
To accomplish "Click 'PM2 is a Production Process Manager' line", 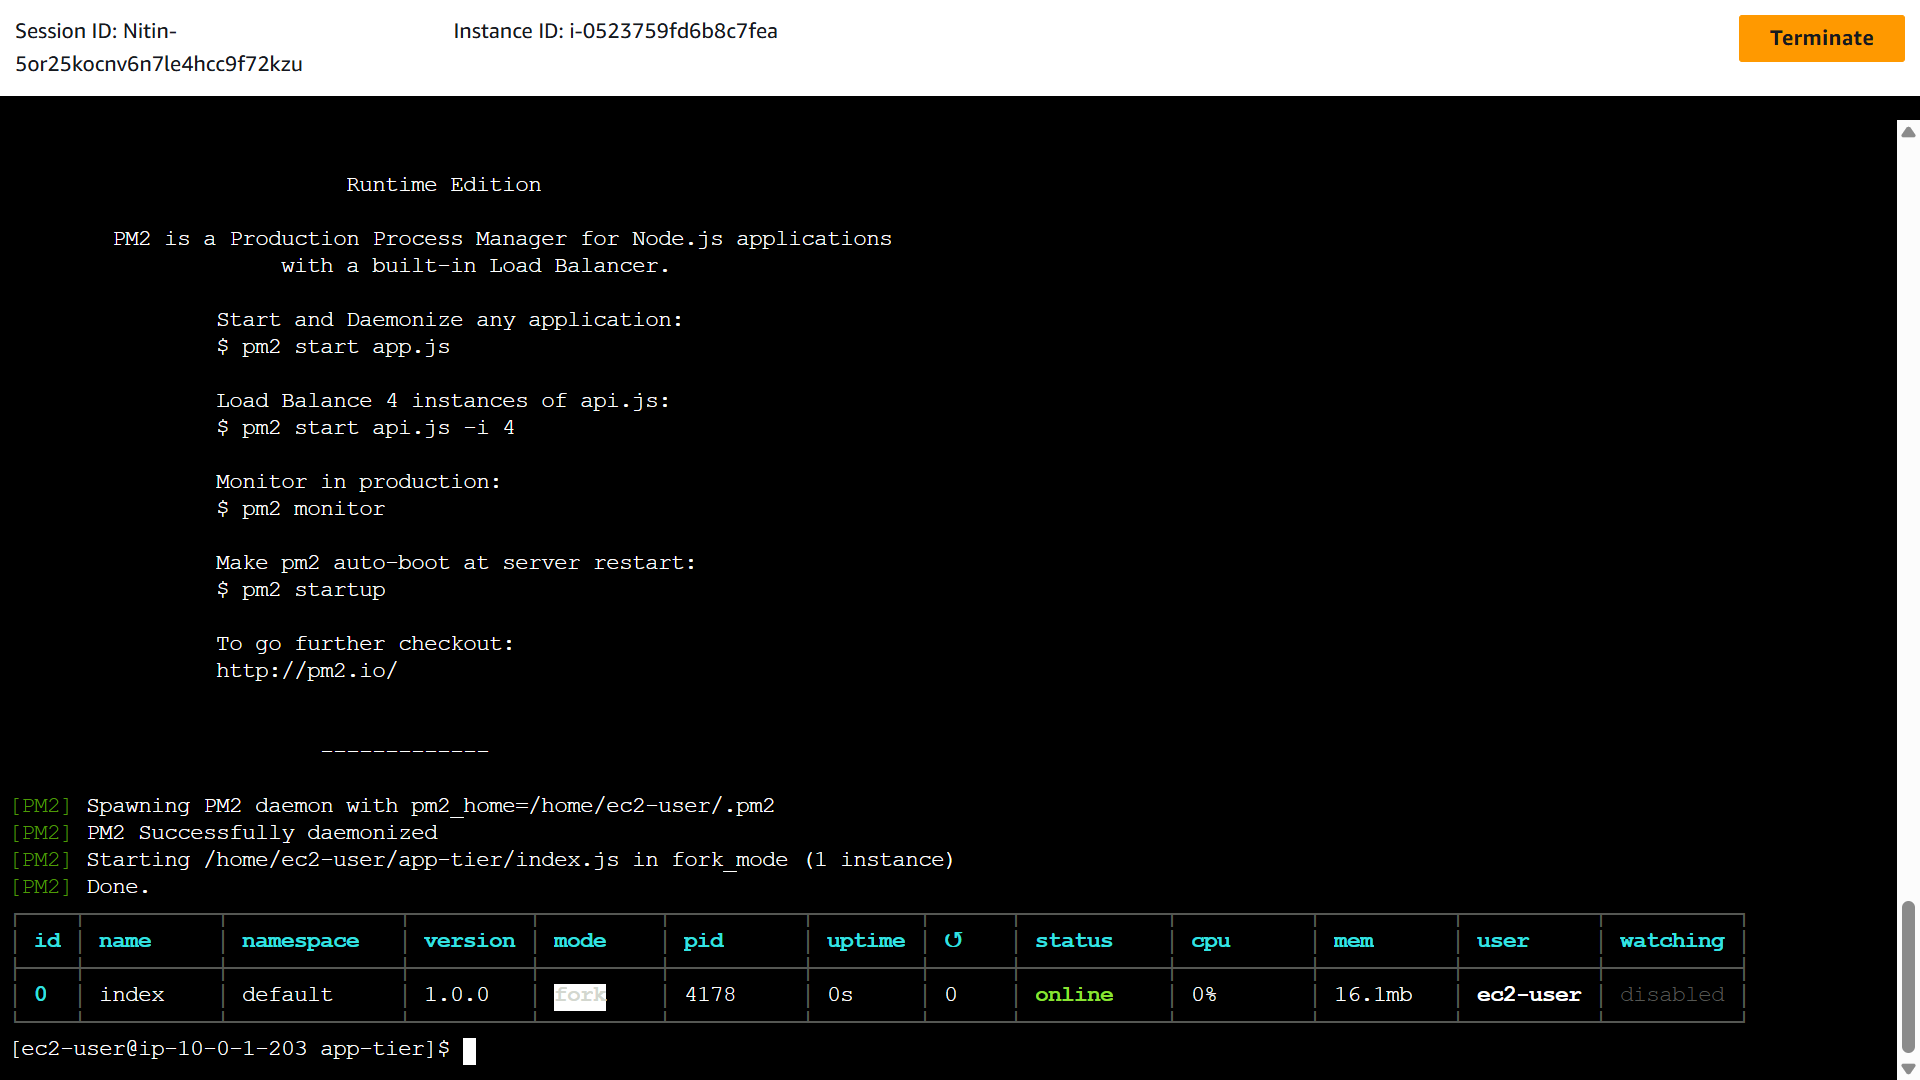I will (502, 239).
